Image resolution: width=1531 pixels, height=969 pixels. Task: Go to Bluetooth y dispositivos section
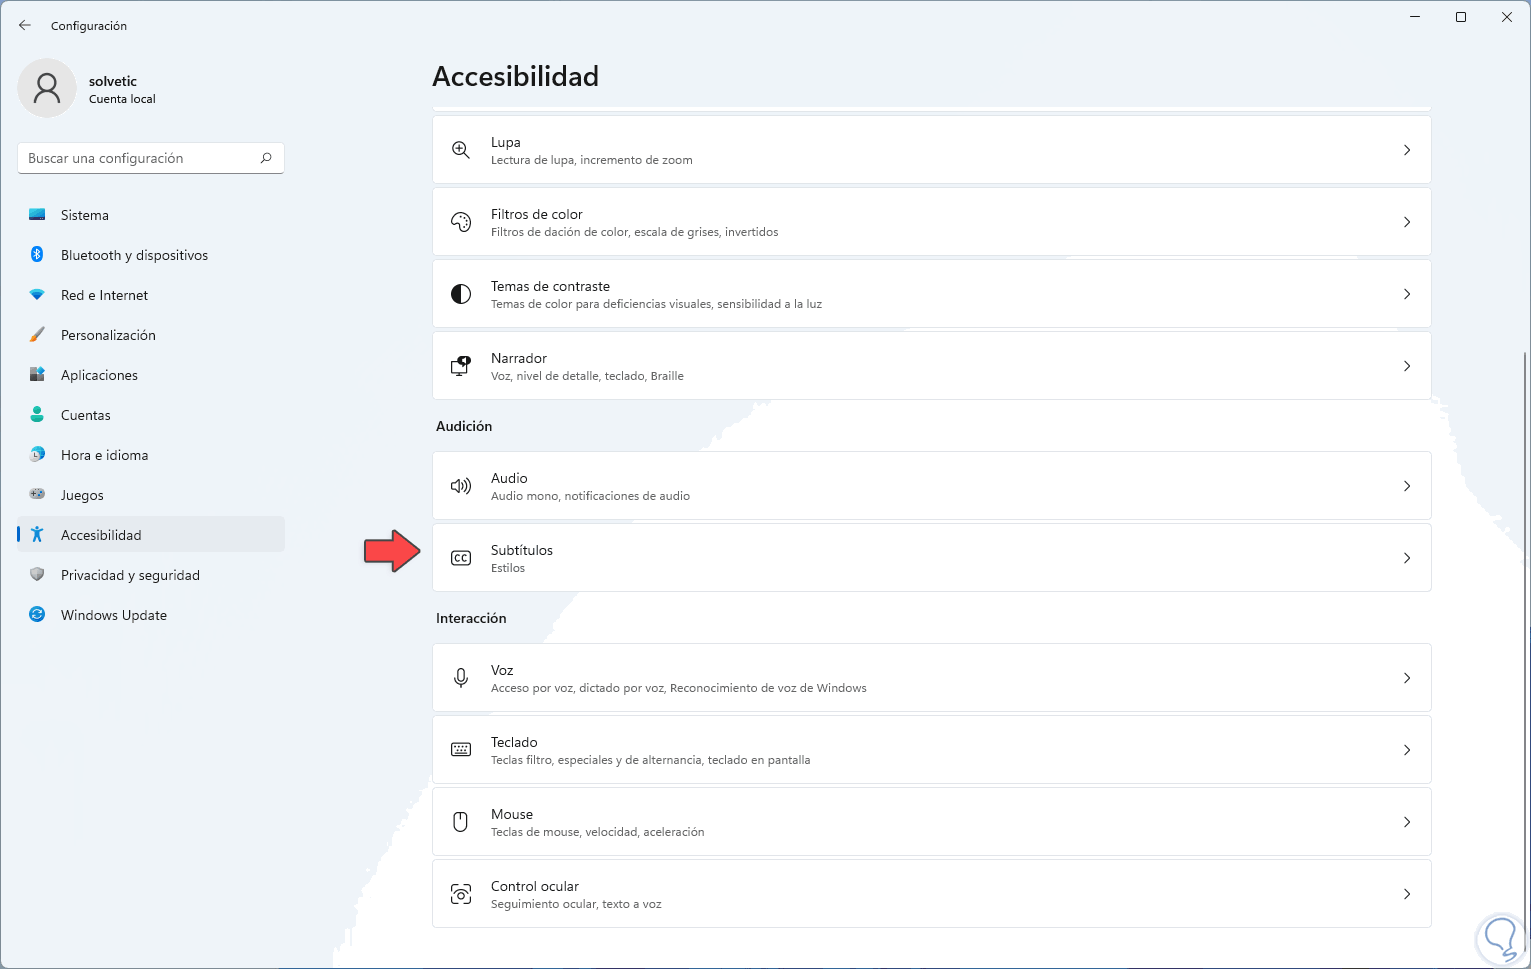pyautogui.click(x=134, y=255)
